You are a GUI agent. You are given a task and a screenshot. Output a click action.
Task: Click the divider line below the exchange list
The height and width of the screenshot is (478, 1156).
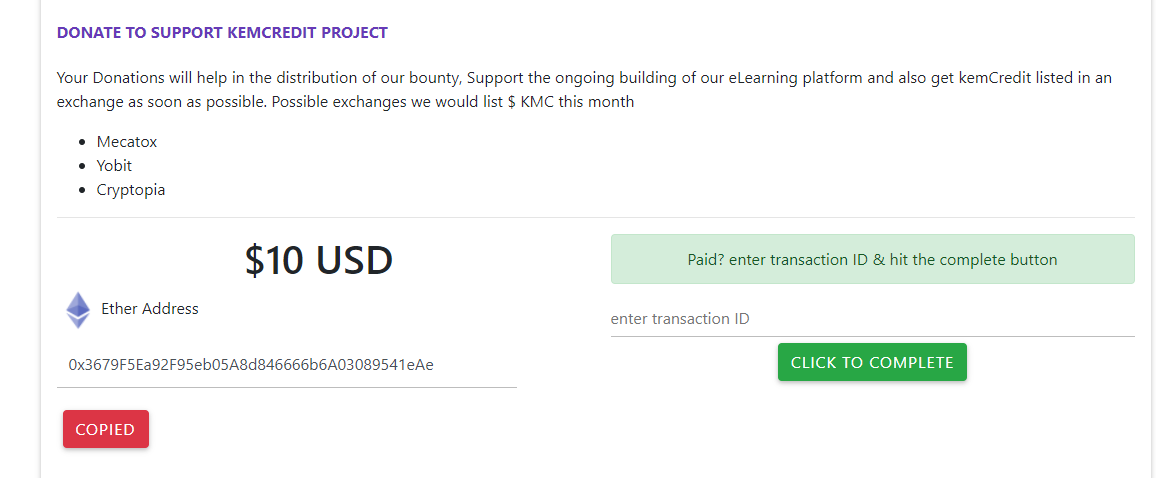[x=596, y=217]
